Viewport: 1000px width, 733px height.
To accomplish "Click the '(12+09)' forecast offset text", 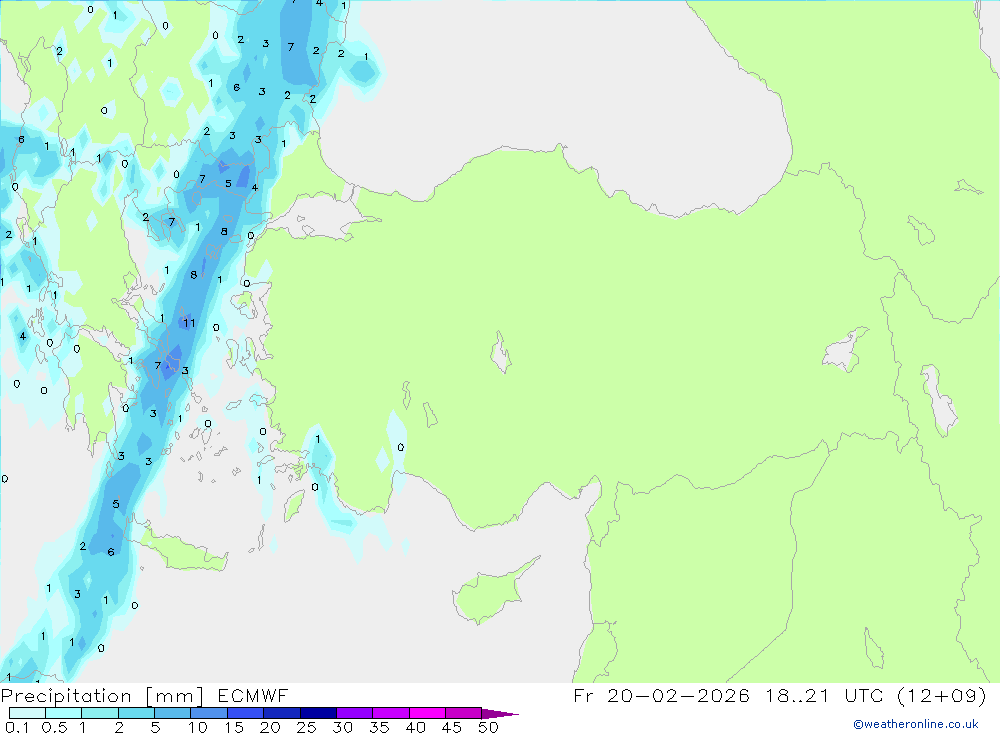I will click(x=941, y=695).
